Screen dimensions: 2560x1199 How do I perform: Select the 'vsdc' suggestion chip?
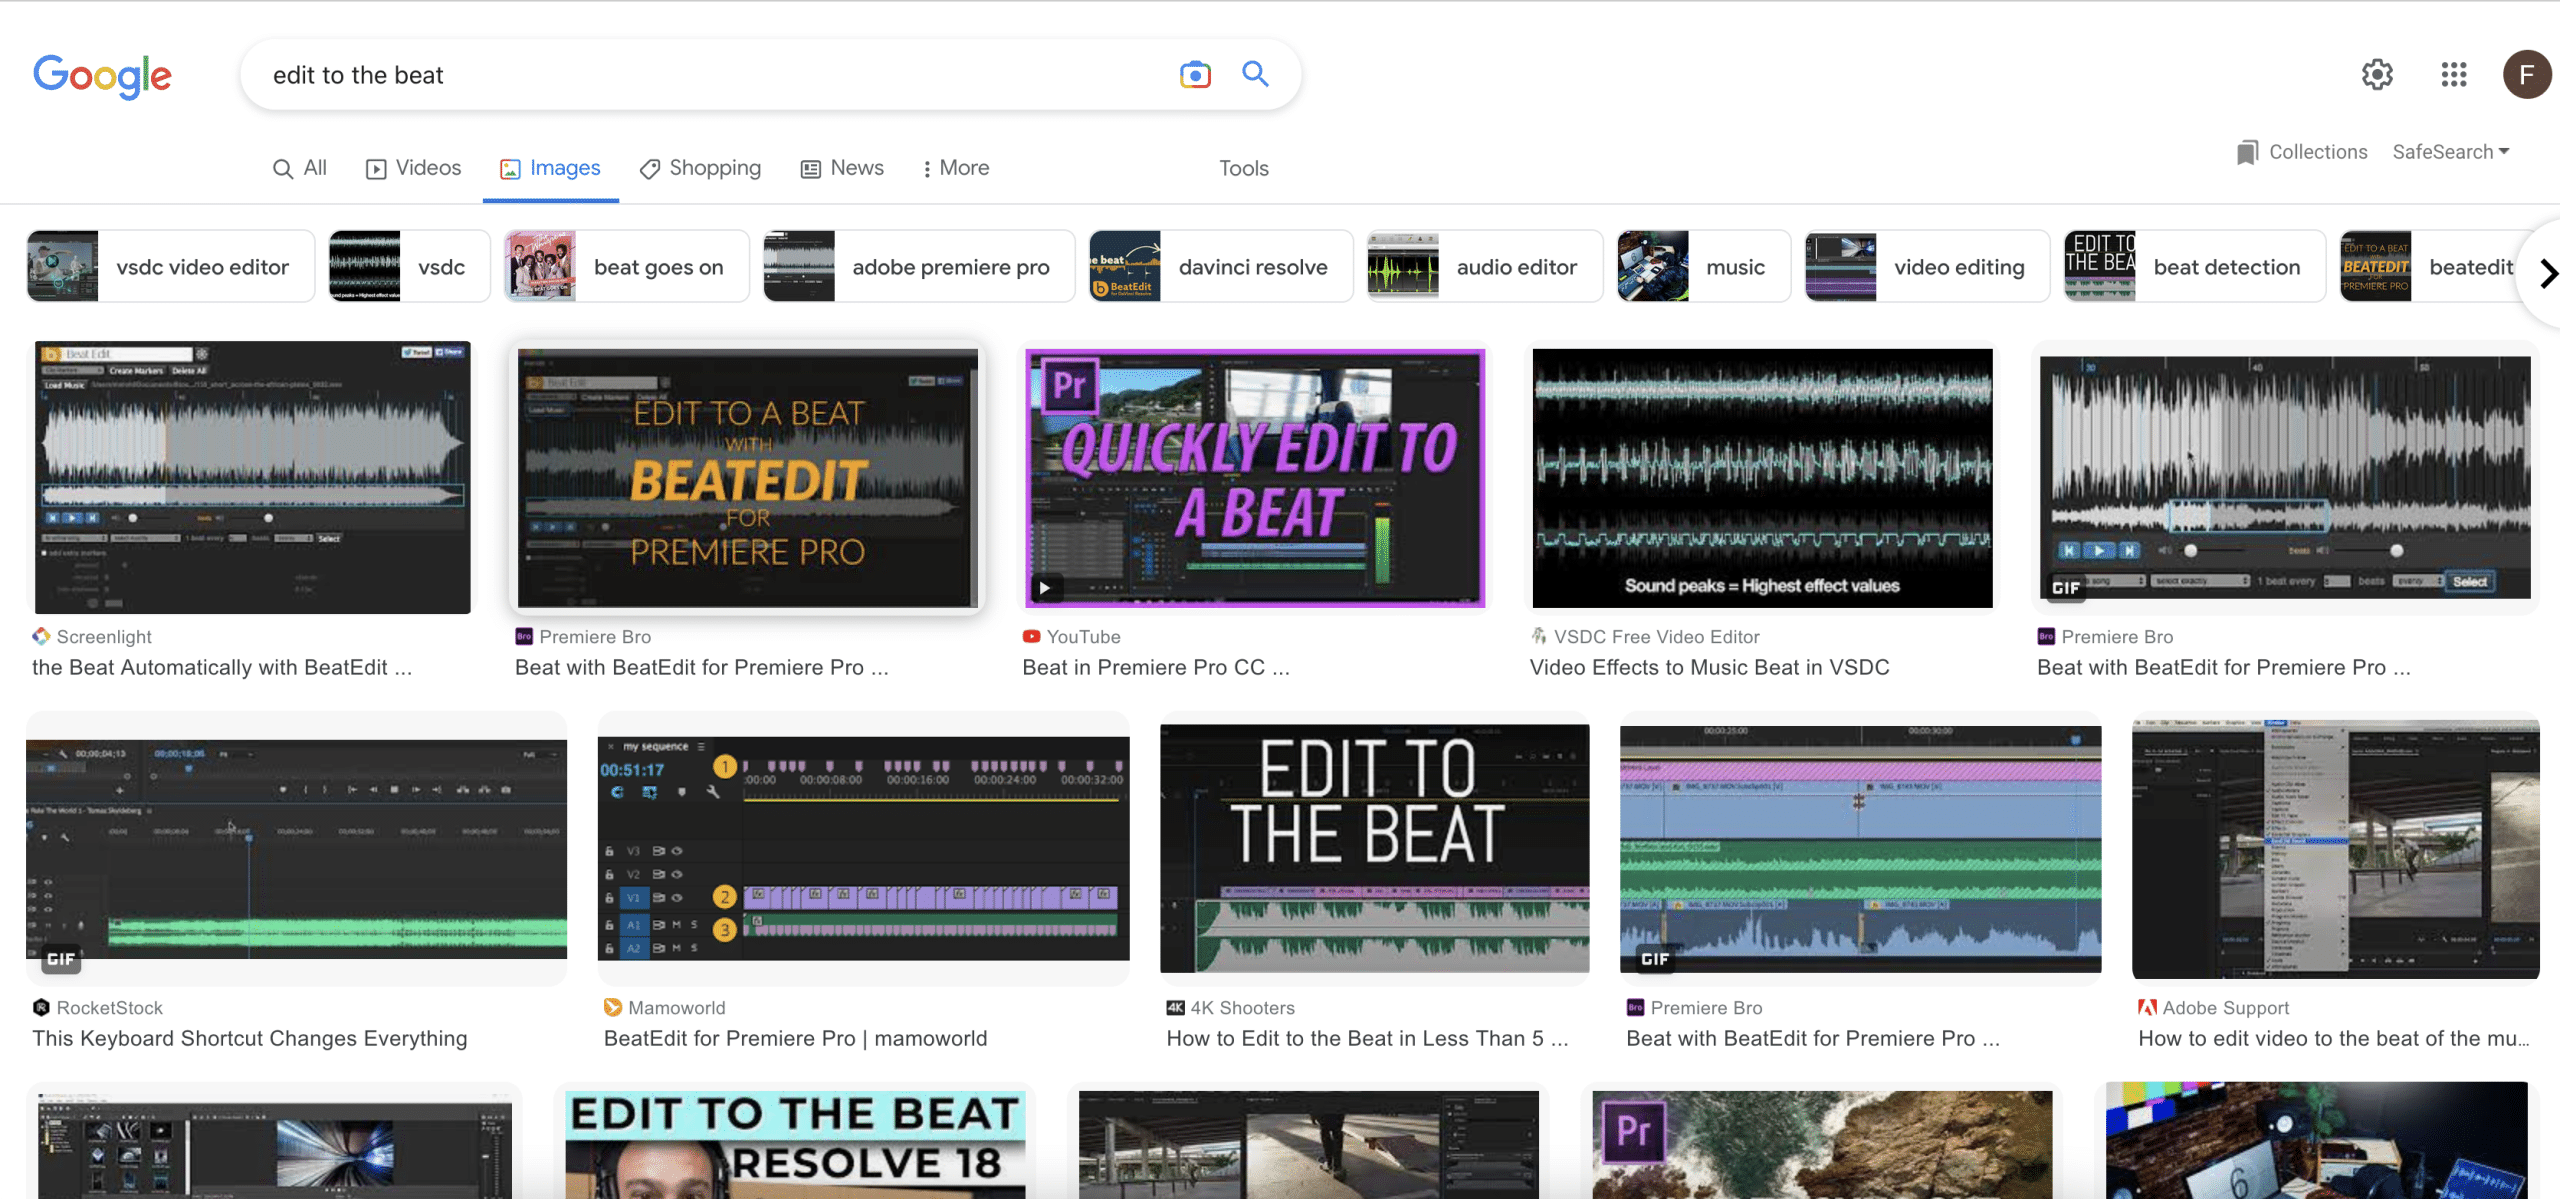point(409,266)
